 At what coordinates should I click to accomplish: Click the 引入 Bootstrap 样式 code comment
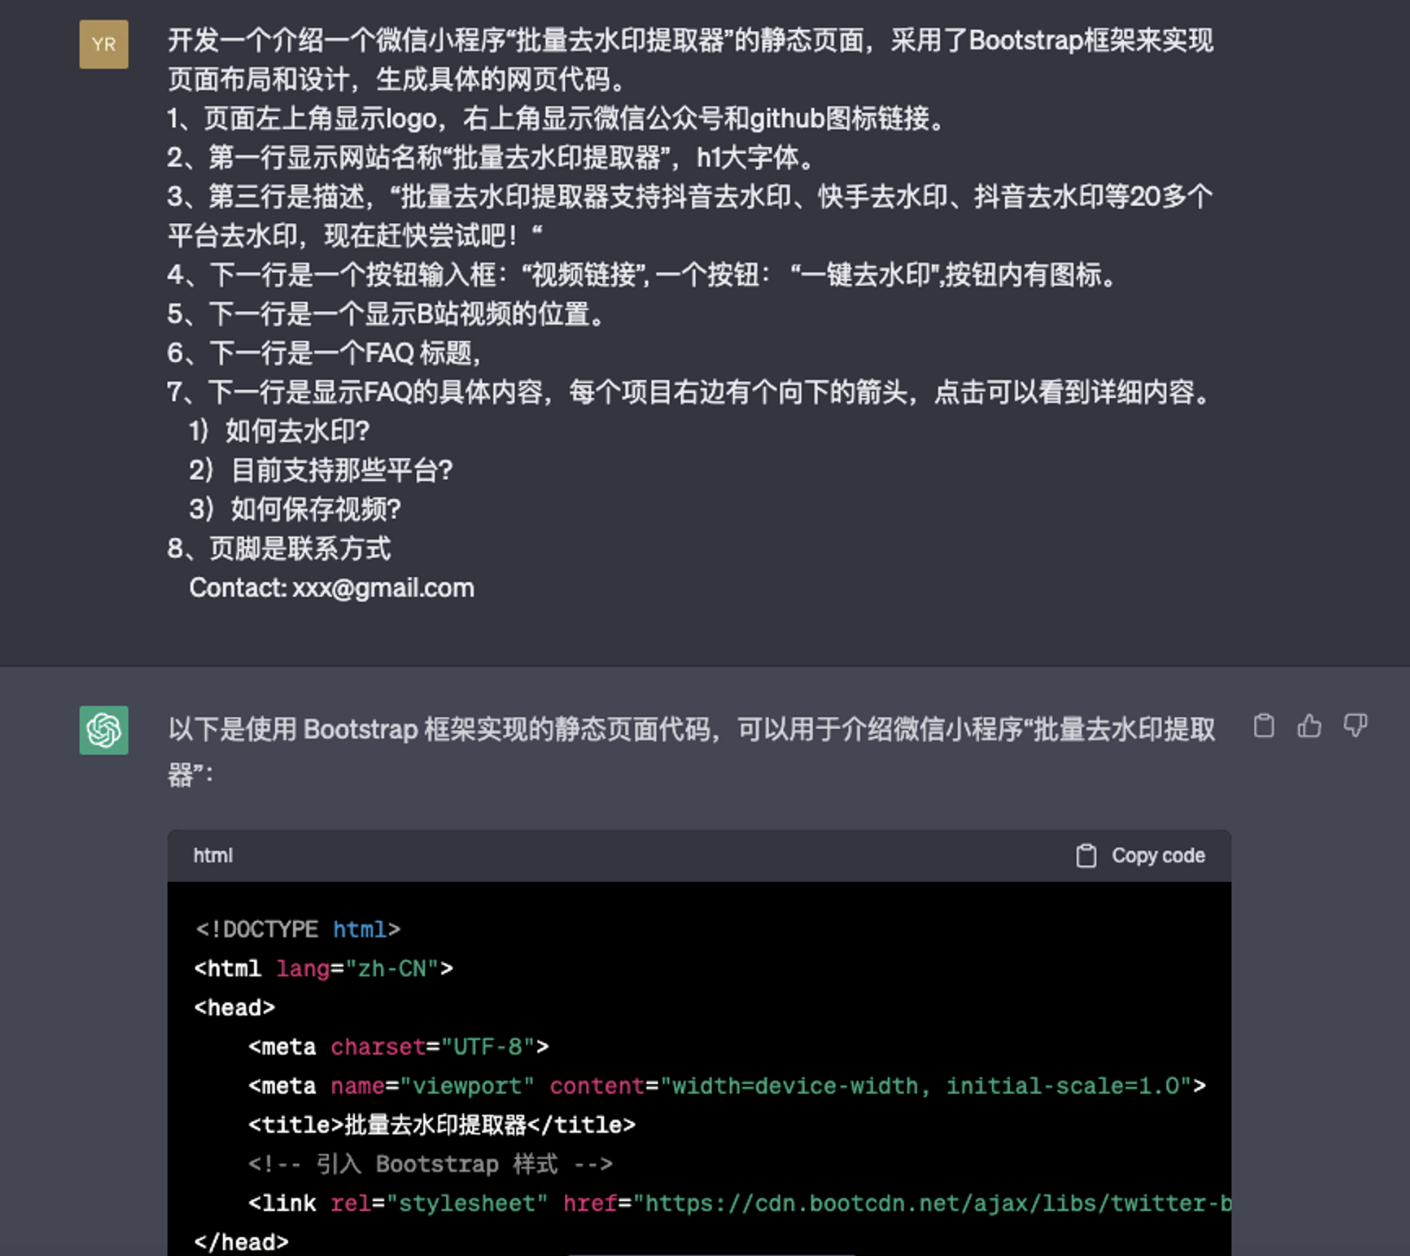430,1164
